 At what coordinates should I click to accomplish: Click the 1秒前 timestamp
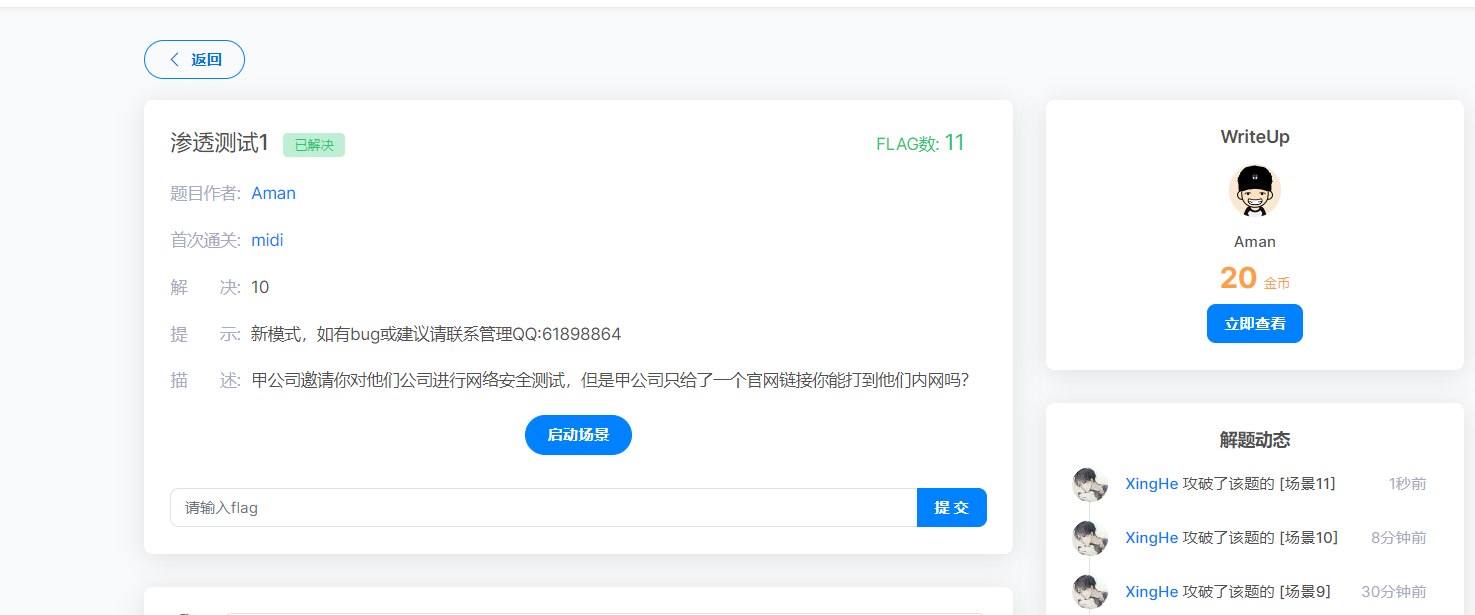[1407, 484]
